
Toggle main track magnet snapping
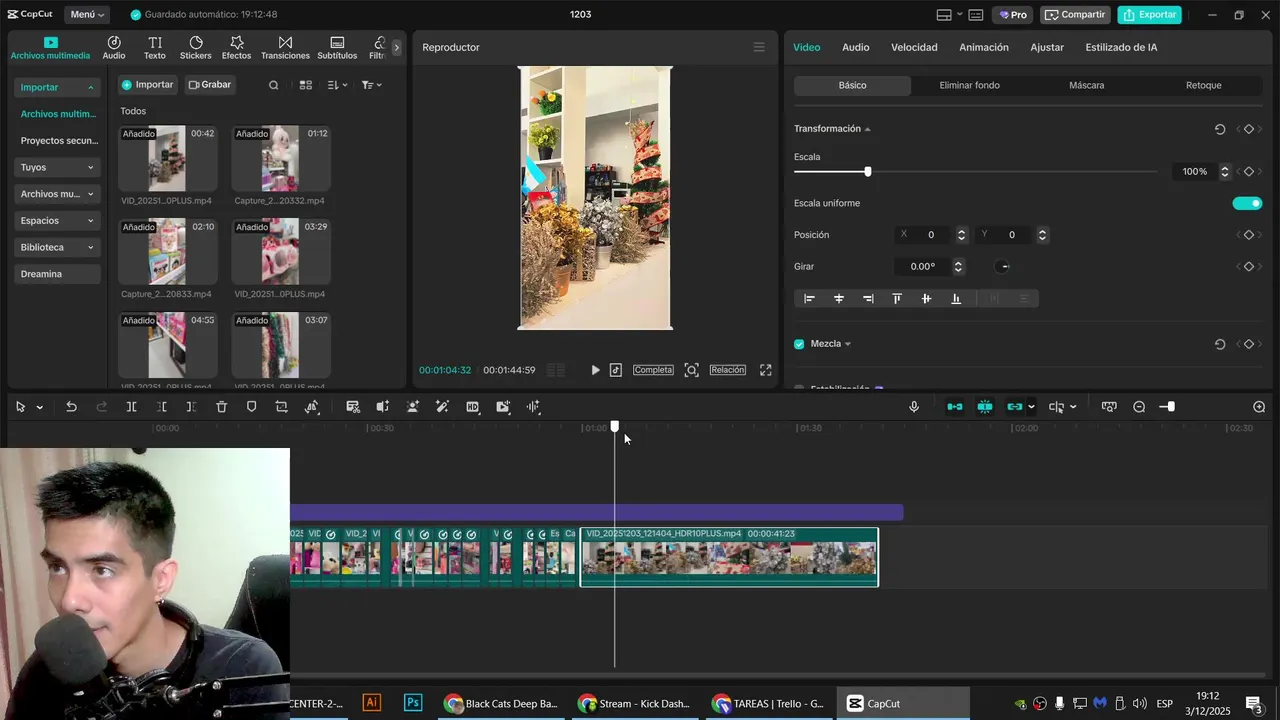coord(955,407)
